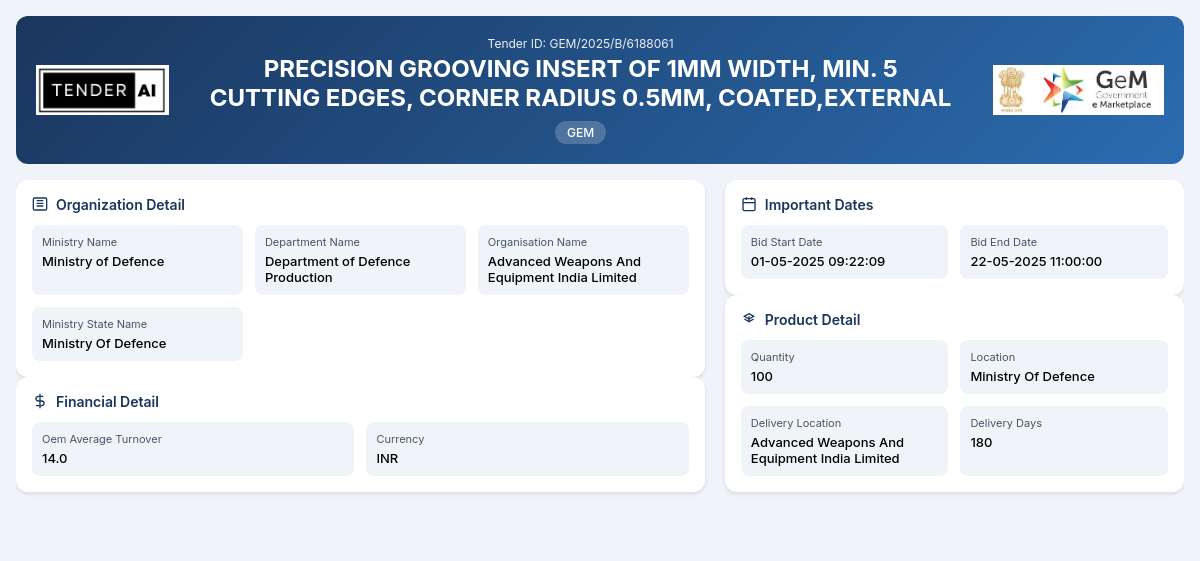Viewport: 1200px width, 561px height.
Task: Click the Product Detail layers icon
Action: (749, 319)
